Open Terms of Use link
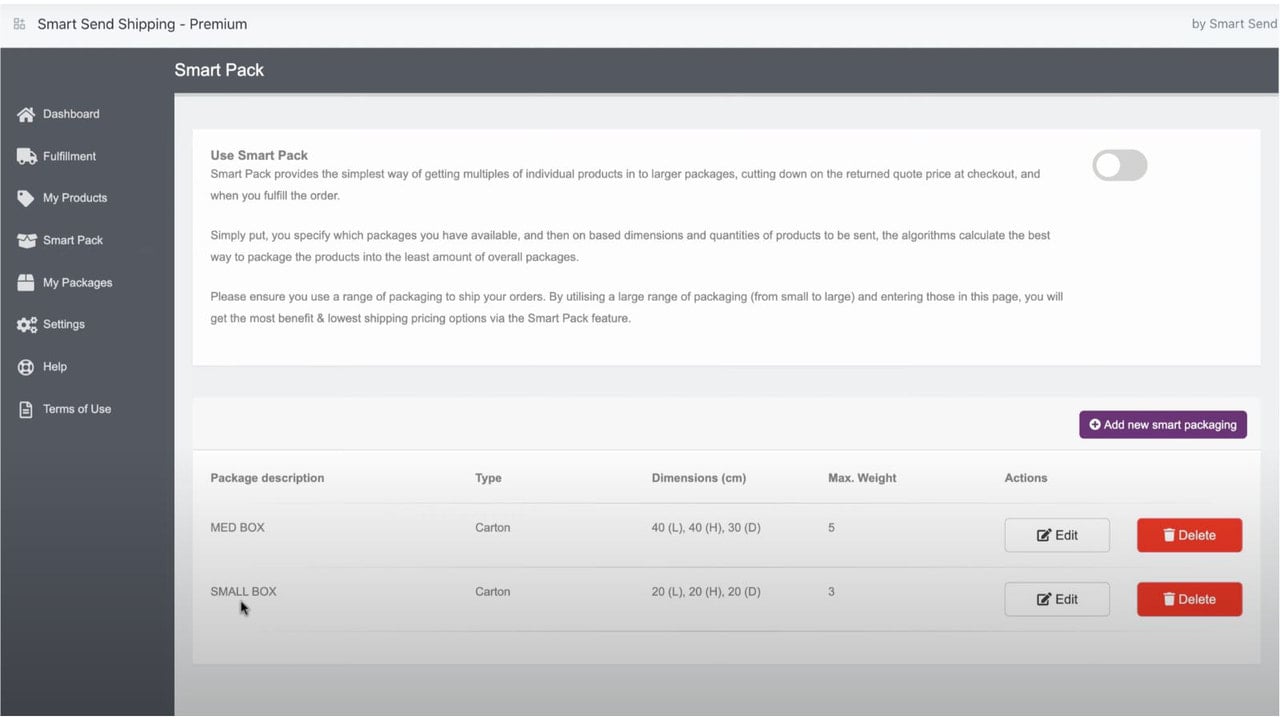 77,409
